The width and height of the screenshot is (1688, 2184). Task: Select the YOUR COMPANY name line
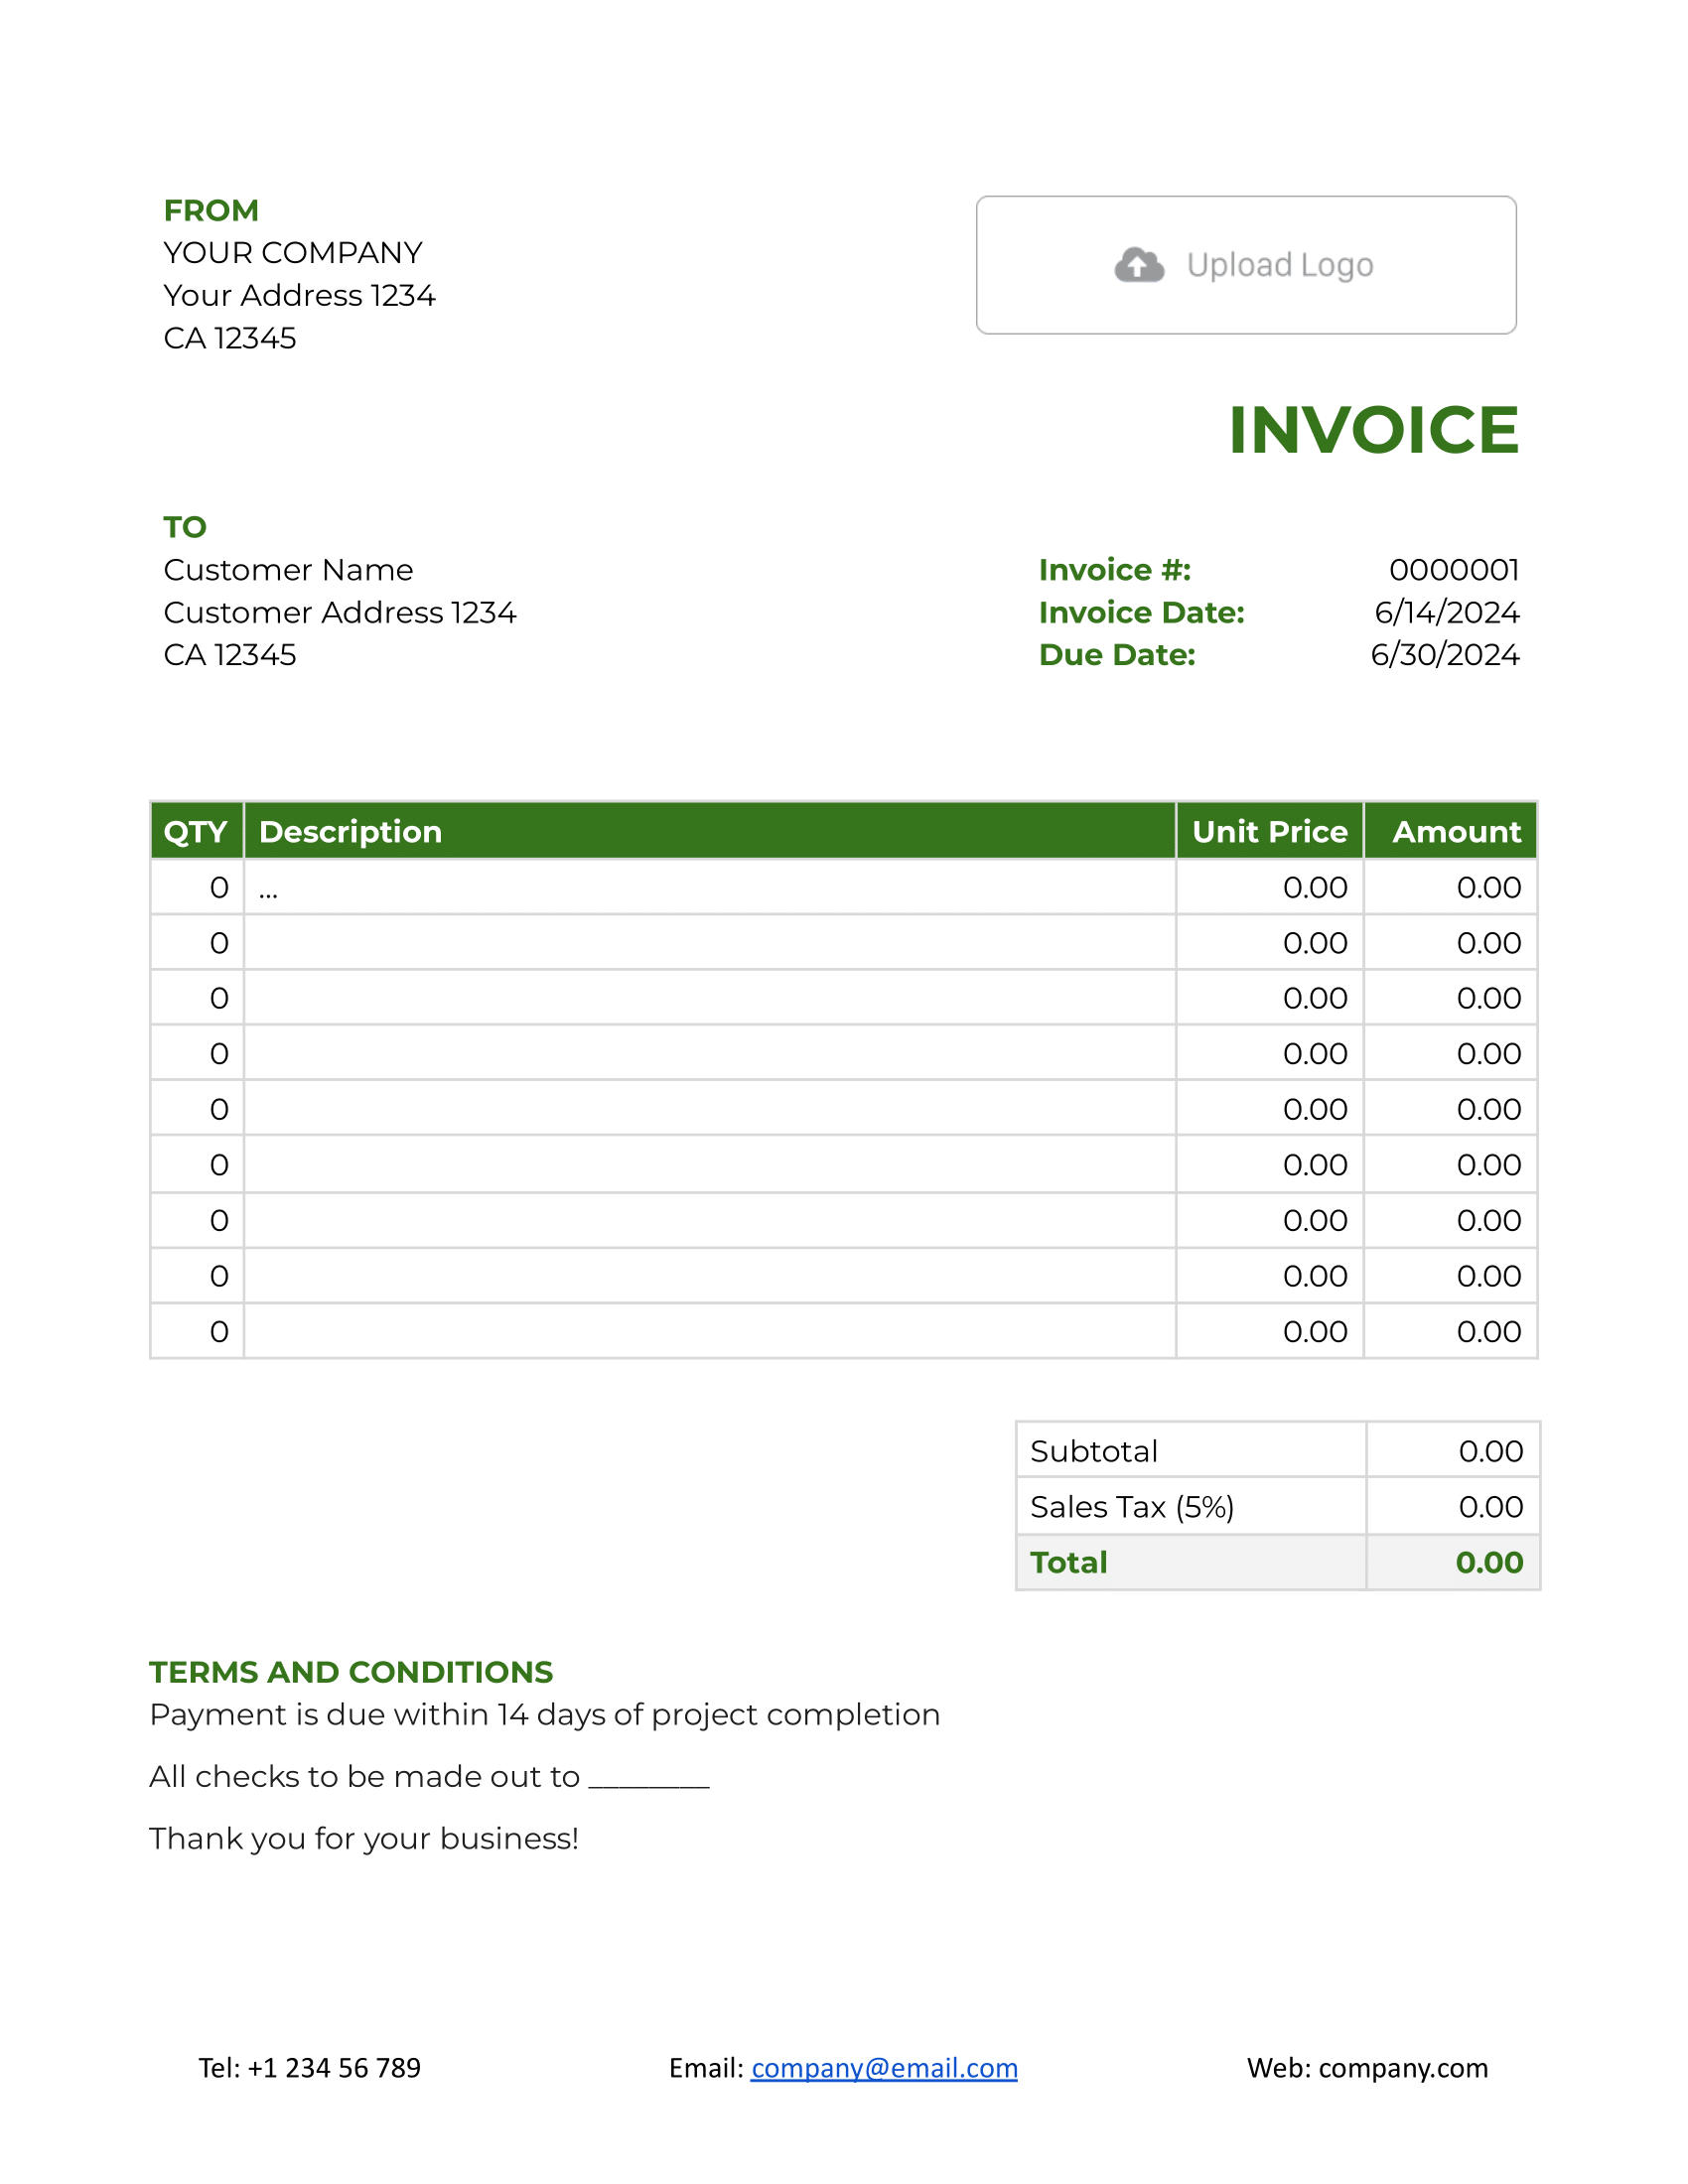tap(293, 253)
